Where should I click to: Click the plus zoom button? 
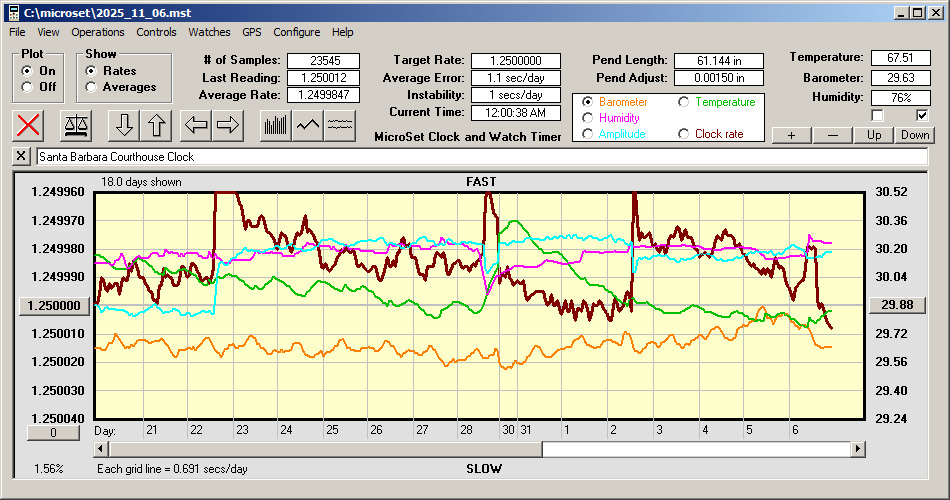(x=792, y=135)
